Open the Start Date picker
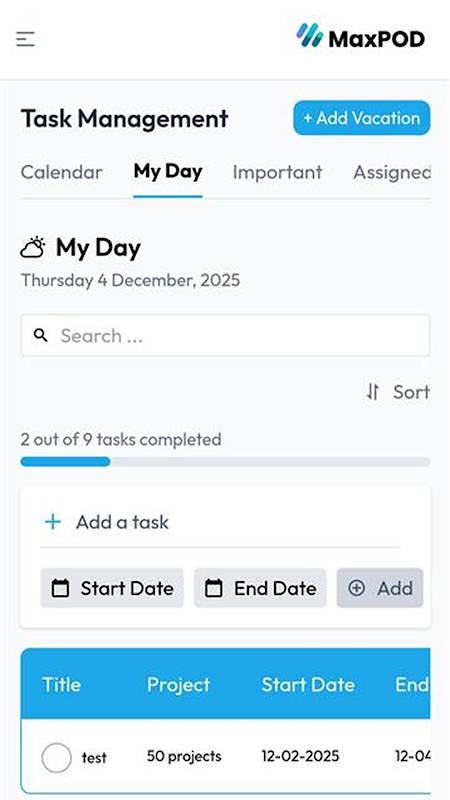This screenshot has width=450, height=800. pyautogui.click(x=112, y=588)
